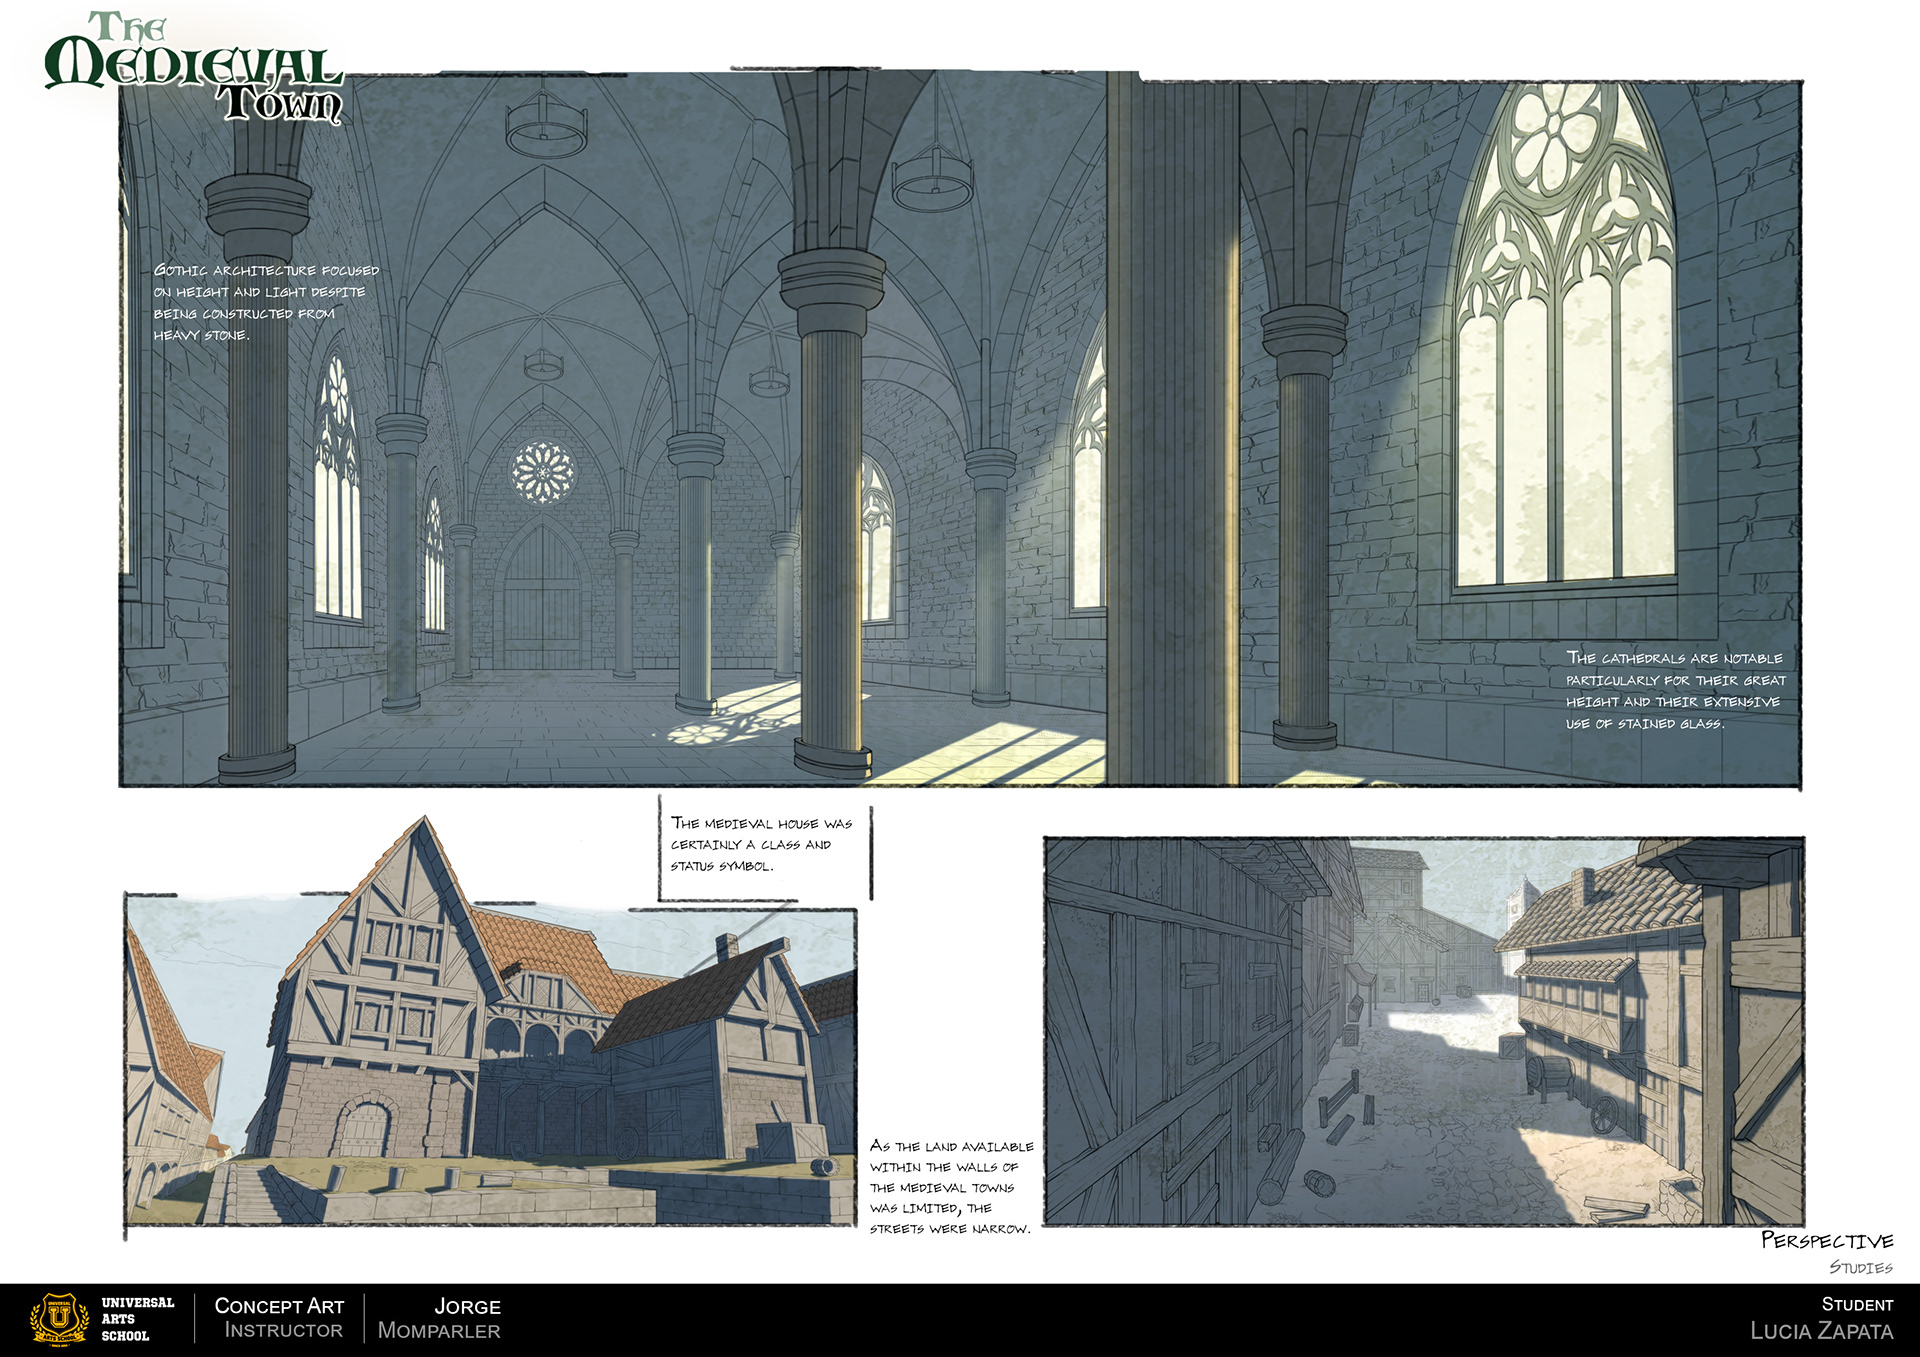Click the 'Concept Art Instructor' text
This screenshot has width=1920, height=1357.
[280, 1318]
